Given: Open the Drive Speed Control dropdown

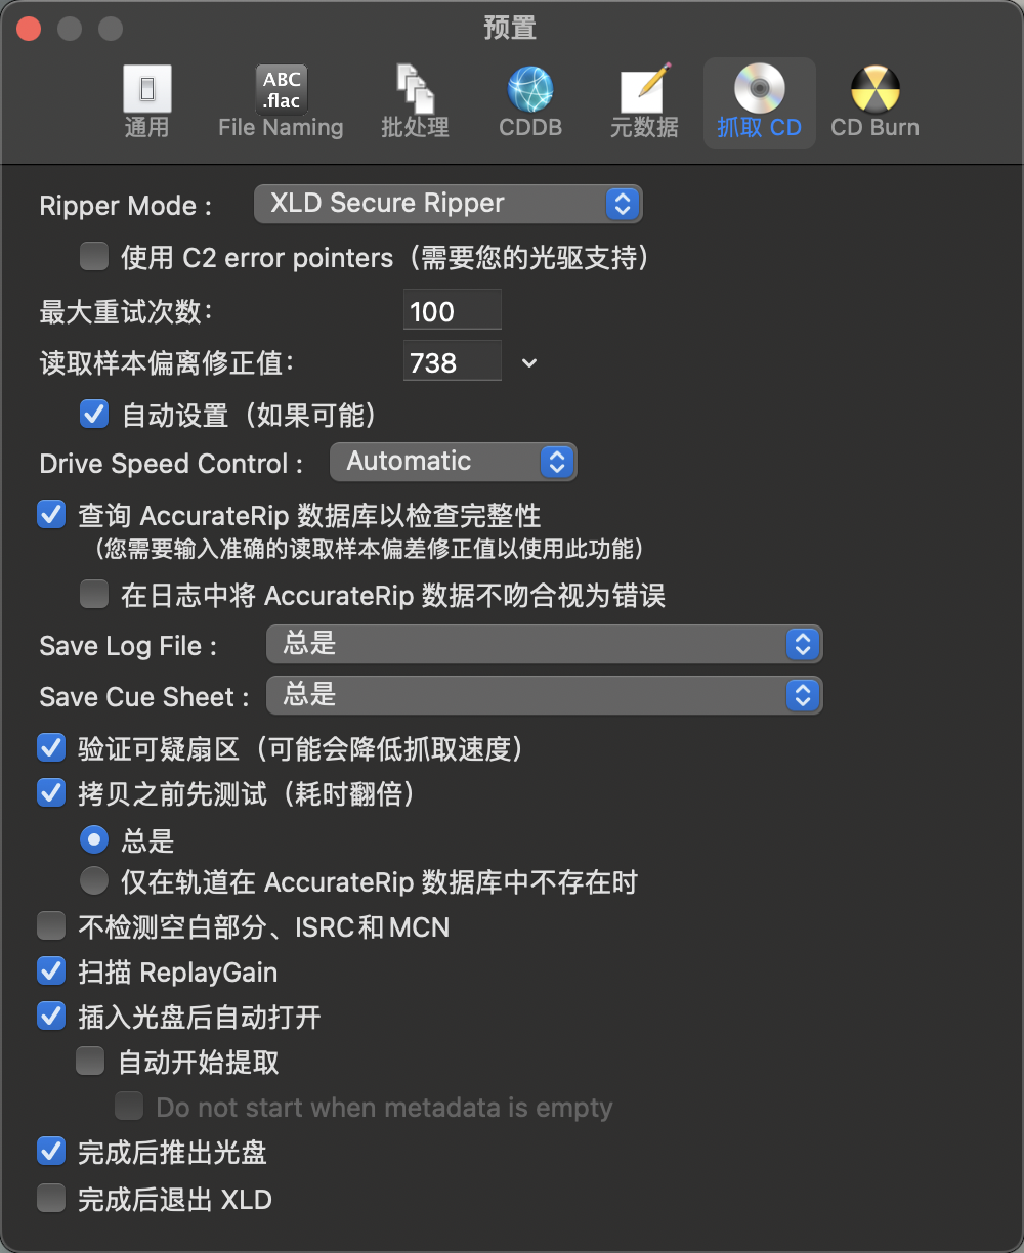Looking at the screenshot, I should pyautogui.click(x=454, y=461).
